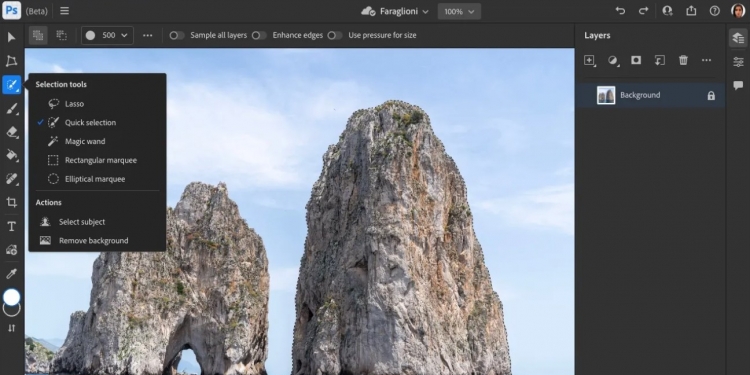Add an adjustment layer
Image resolution: width=750 pixels, height=375 pixels.
pos(613,60)
